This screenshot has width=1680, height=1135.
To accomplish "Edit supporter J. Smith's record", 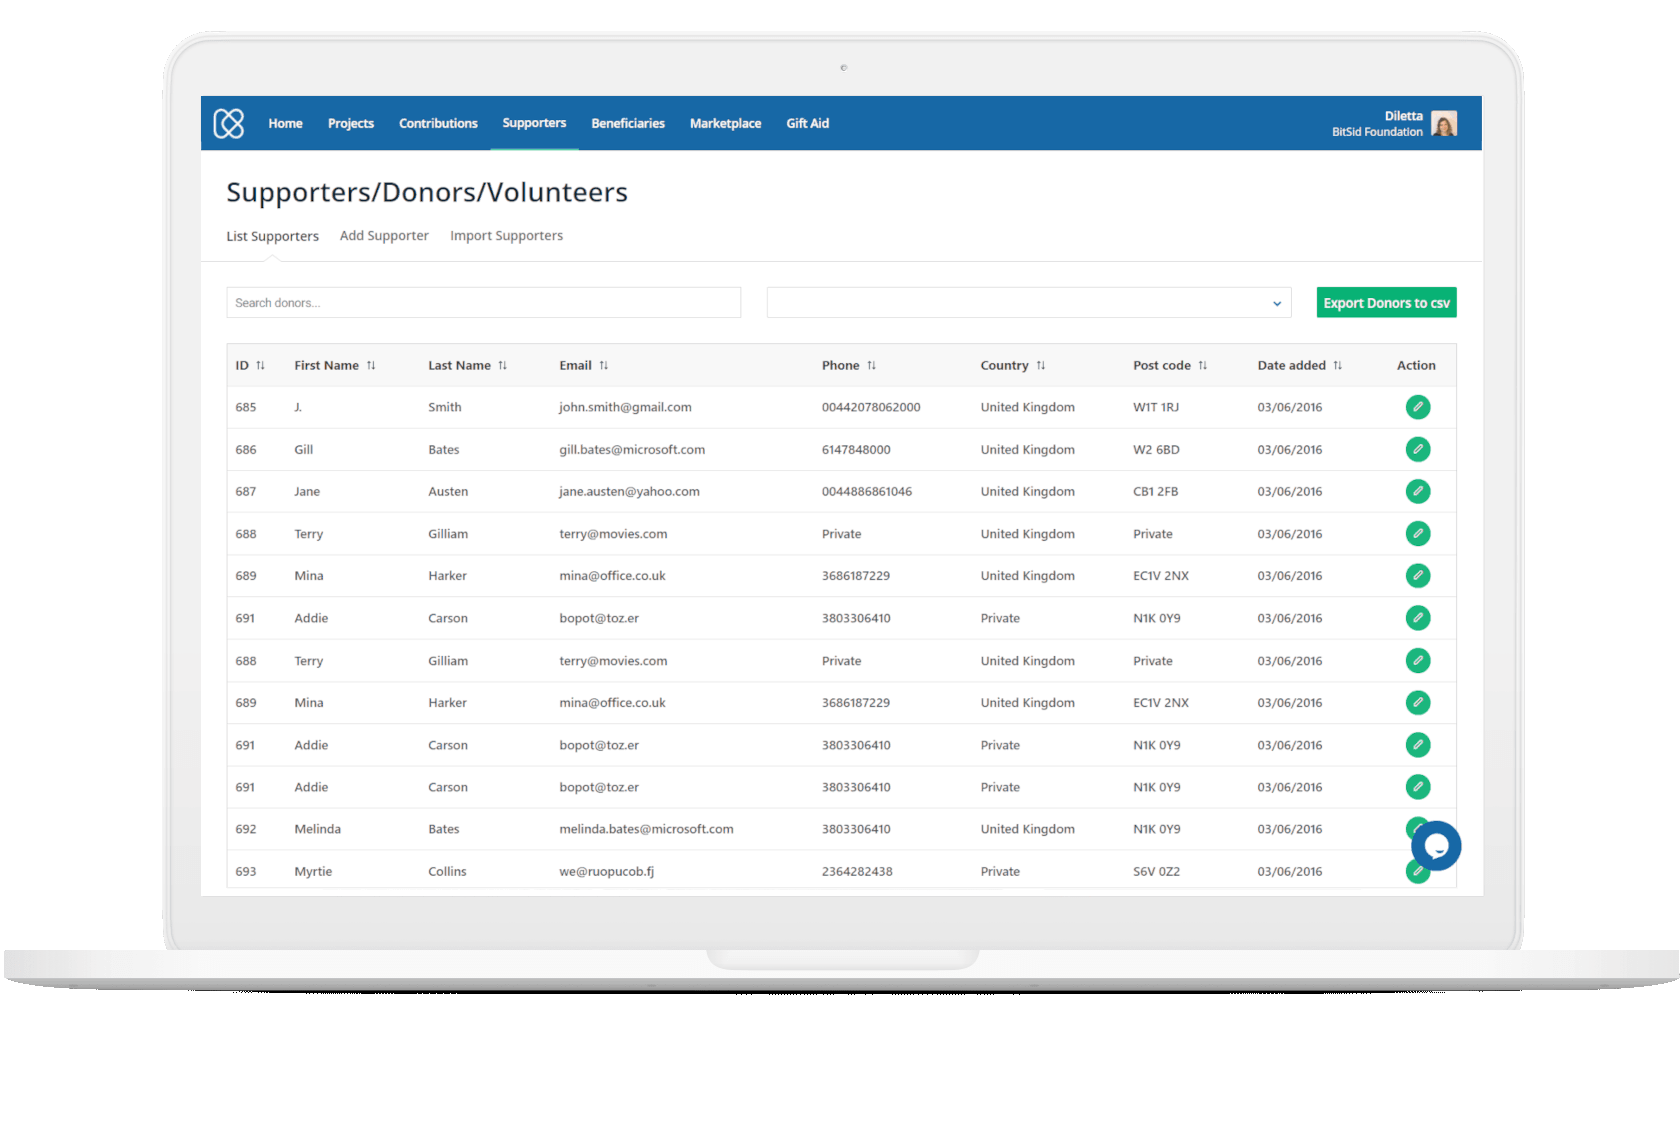I will 1417,407.
